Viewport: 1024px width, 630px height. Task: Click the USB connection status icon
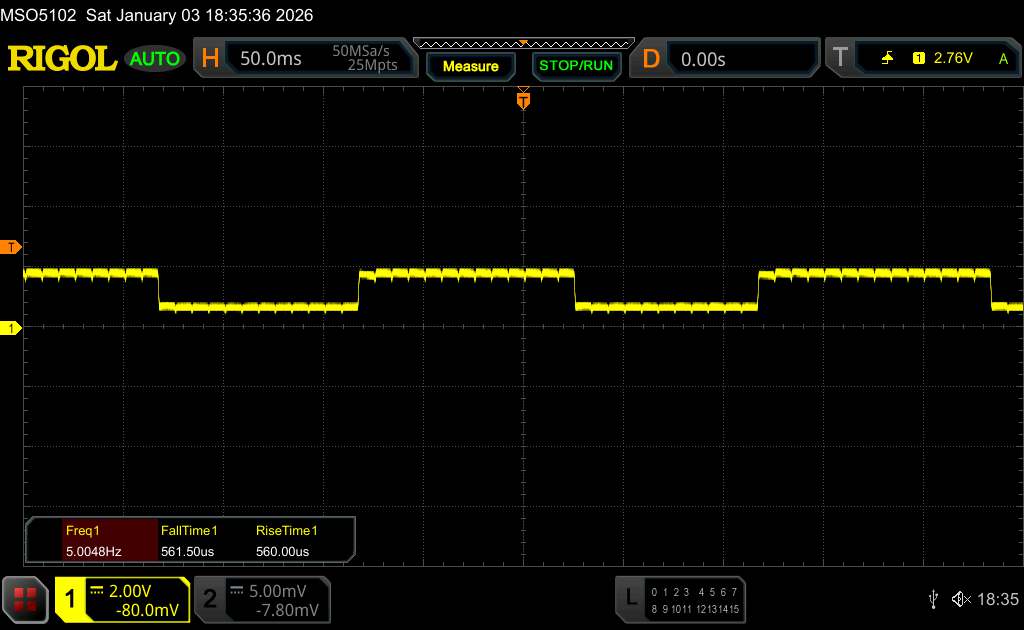(x=933, y=599)
